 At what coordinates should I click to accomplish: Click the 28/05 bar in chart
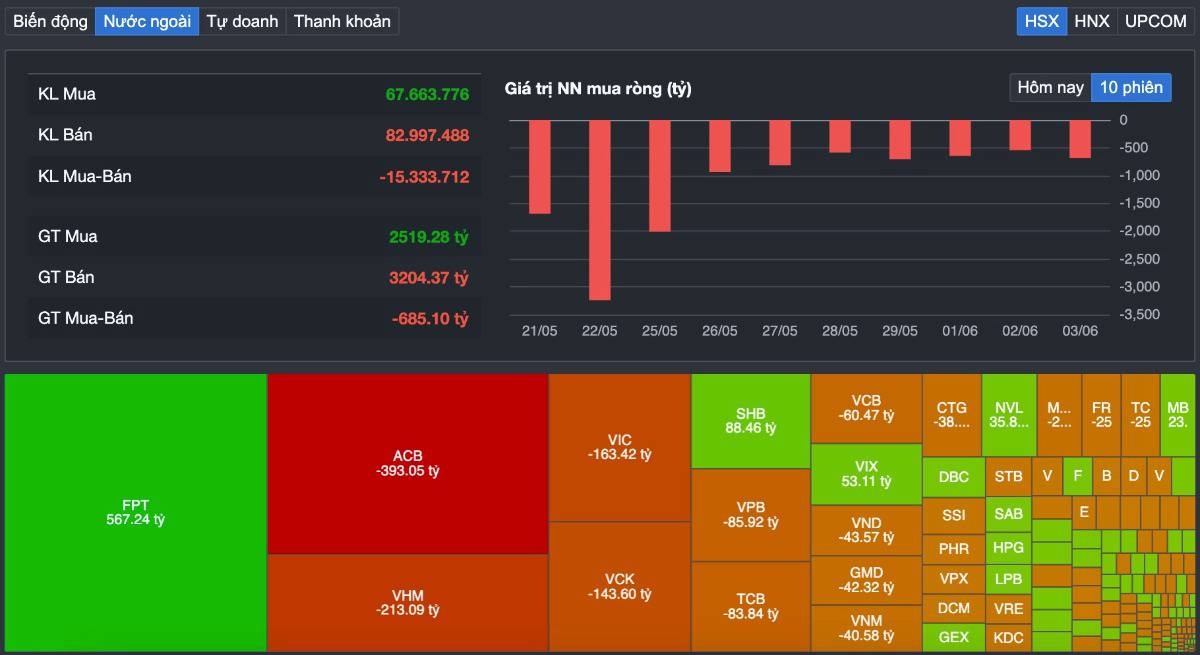840,136
